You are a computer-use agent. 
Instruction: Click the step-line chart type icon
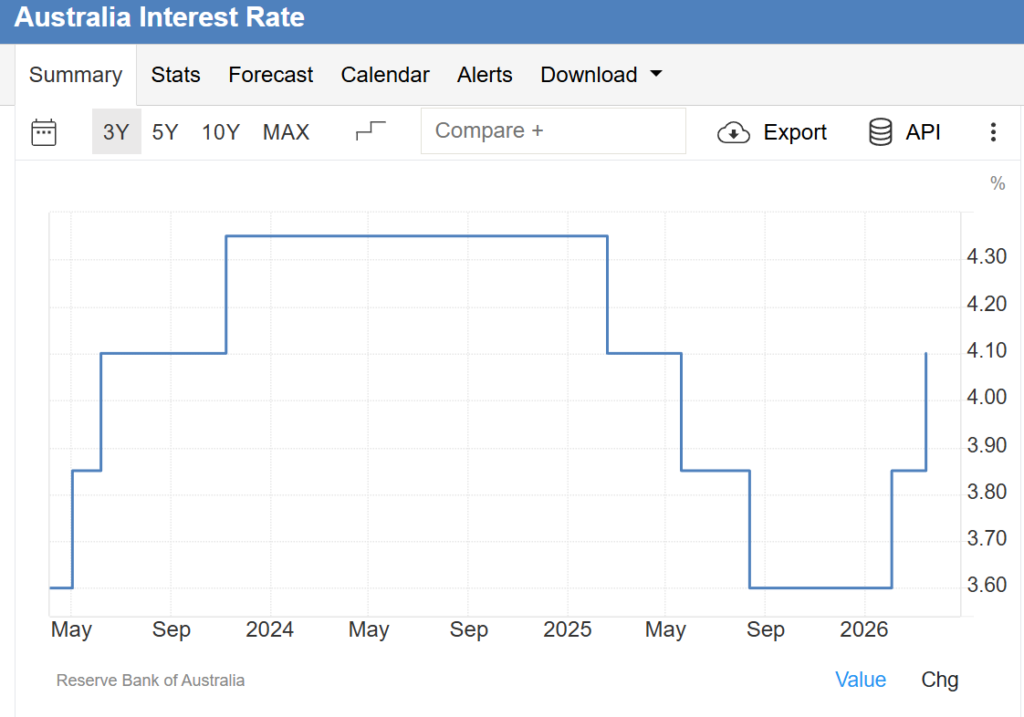coord(371,132)
